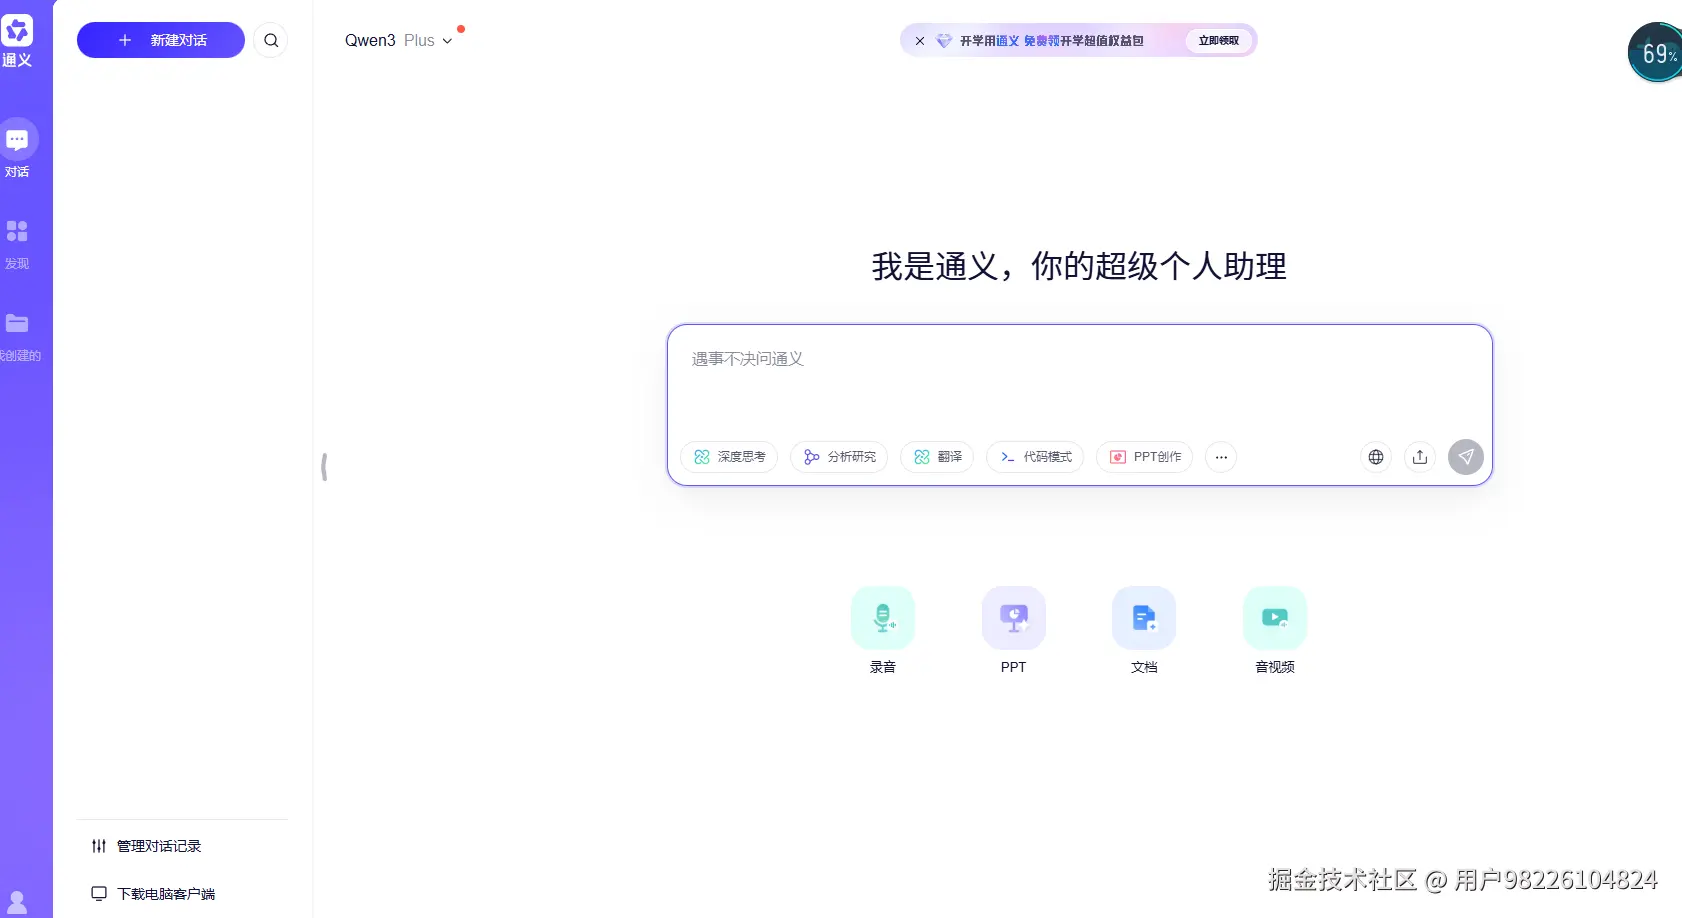This screenshot has width=1682, height=918.
Task: Click the 文档 (document) feature icon
Action: pyautogui.click(x=1144, y=617)
